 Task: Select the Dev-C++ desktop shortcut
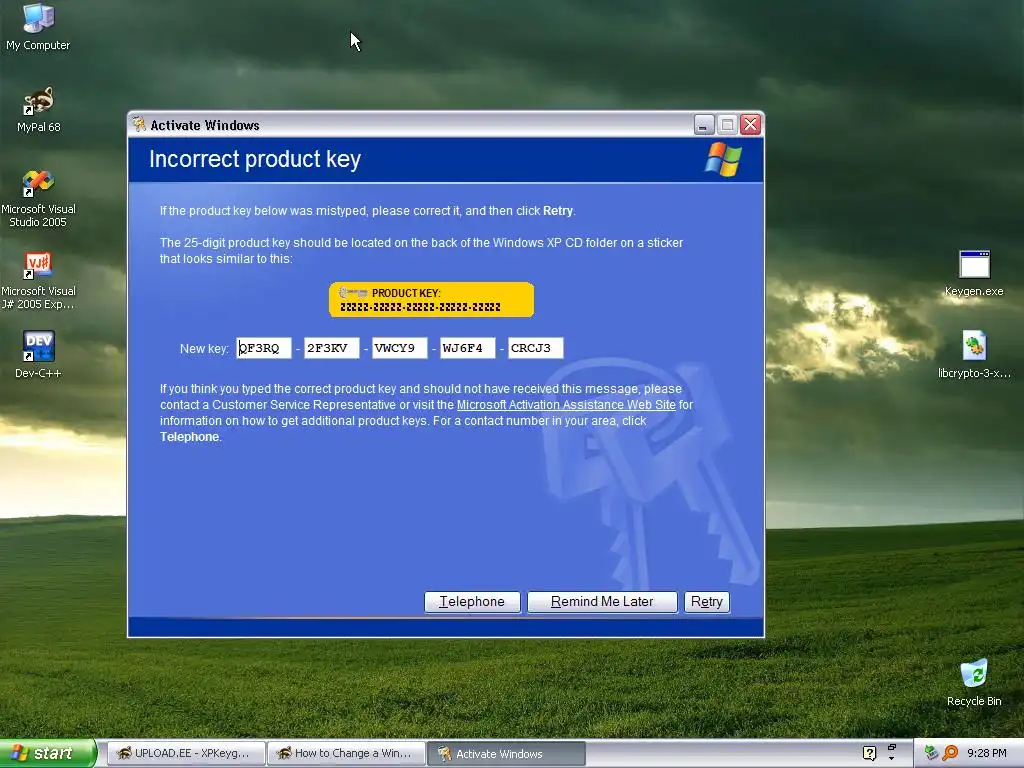point(38,354)
